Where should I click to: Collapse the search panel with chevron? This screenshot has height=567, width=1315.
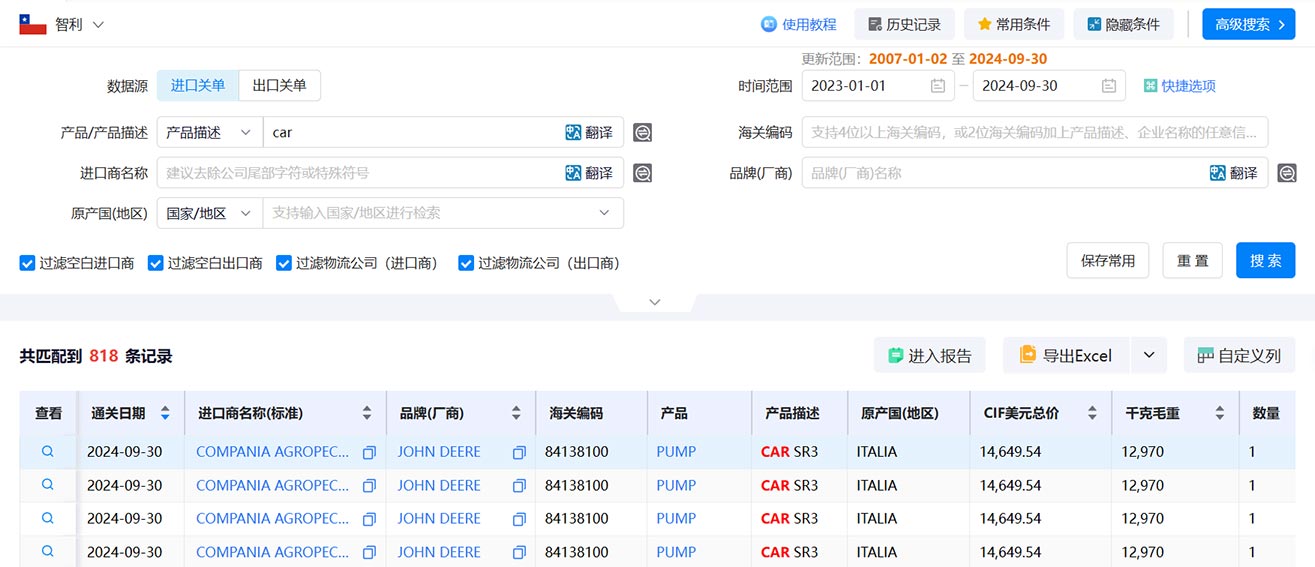[655, 302]
